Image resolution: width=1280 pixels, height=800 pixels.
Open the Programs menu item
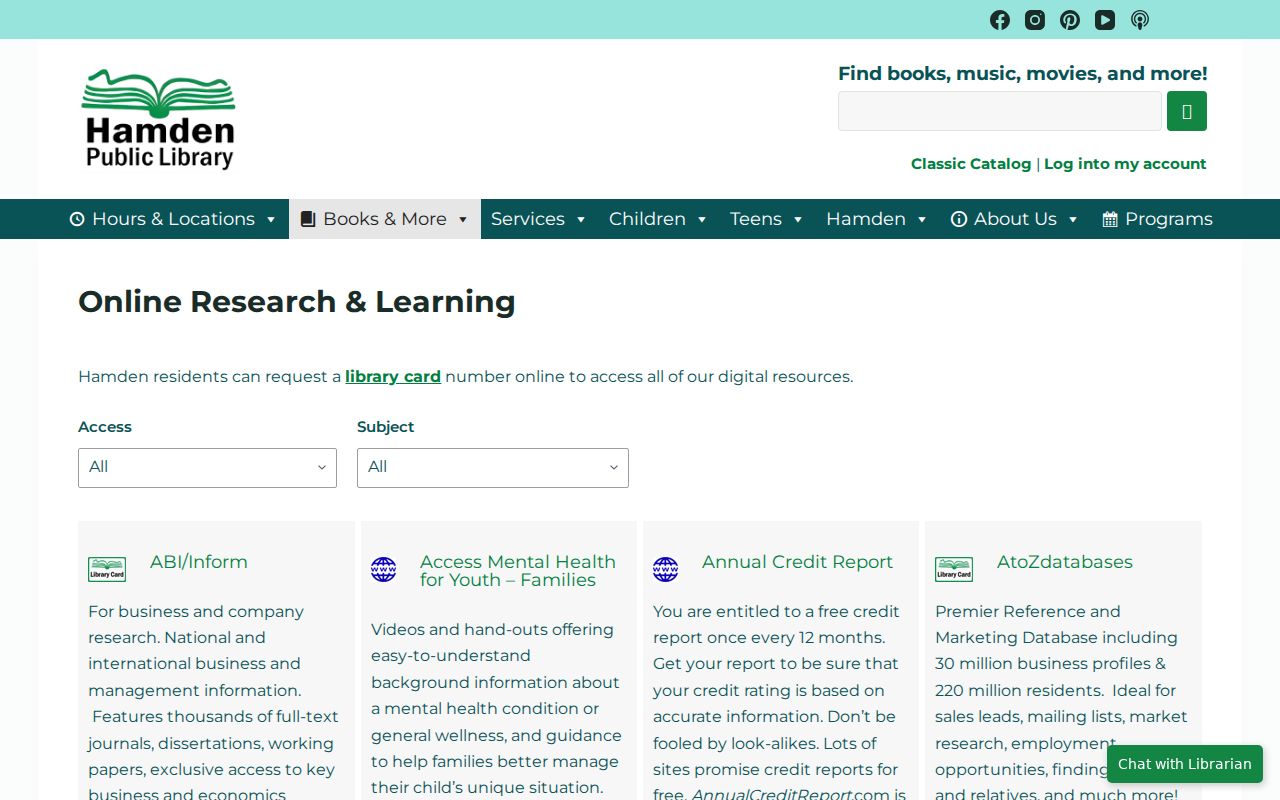1157,219
